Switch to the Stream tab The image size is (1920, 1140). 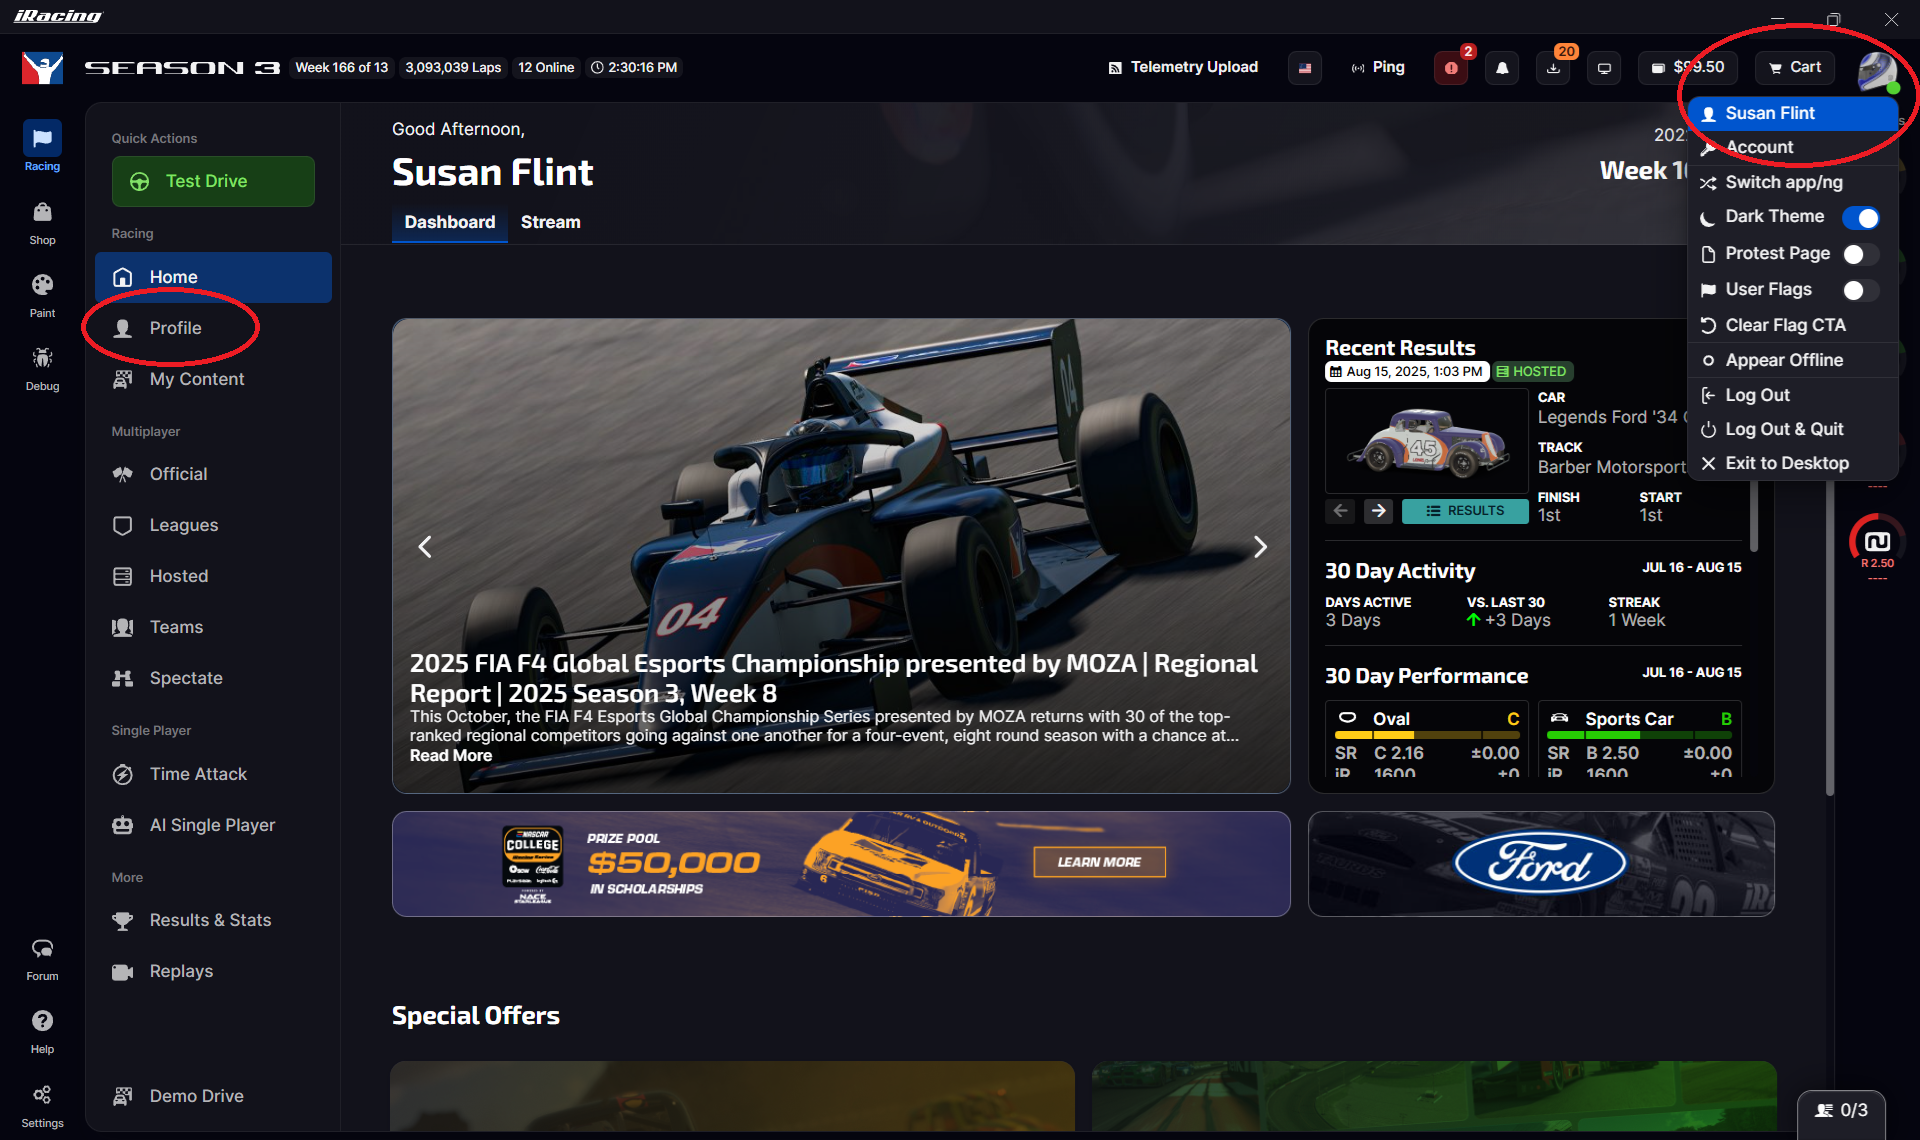point(550,222)
